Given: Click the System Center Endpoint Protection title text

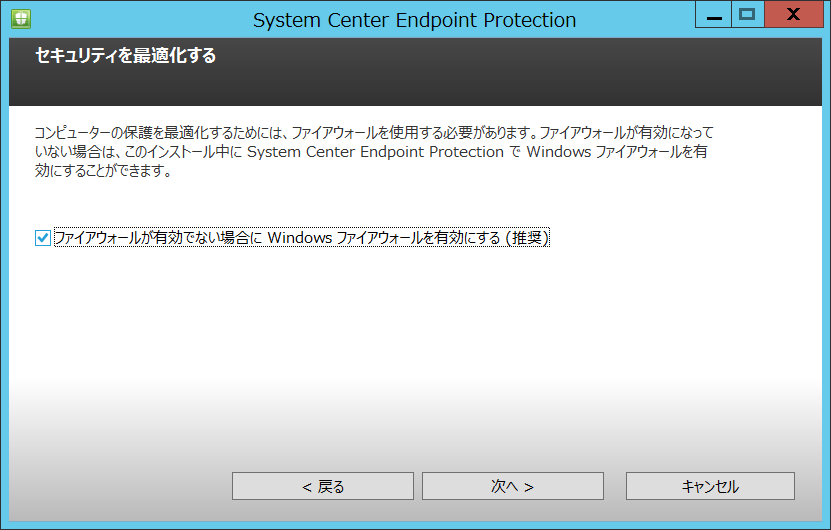Looking at the screenshot, I should (x=414, y=20).
